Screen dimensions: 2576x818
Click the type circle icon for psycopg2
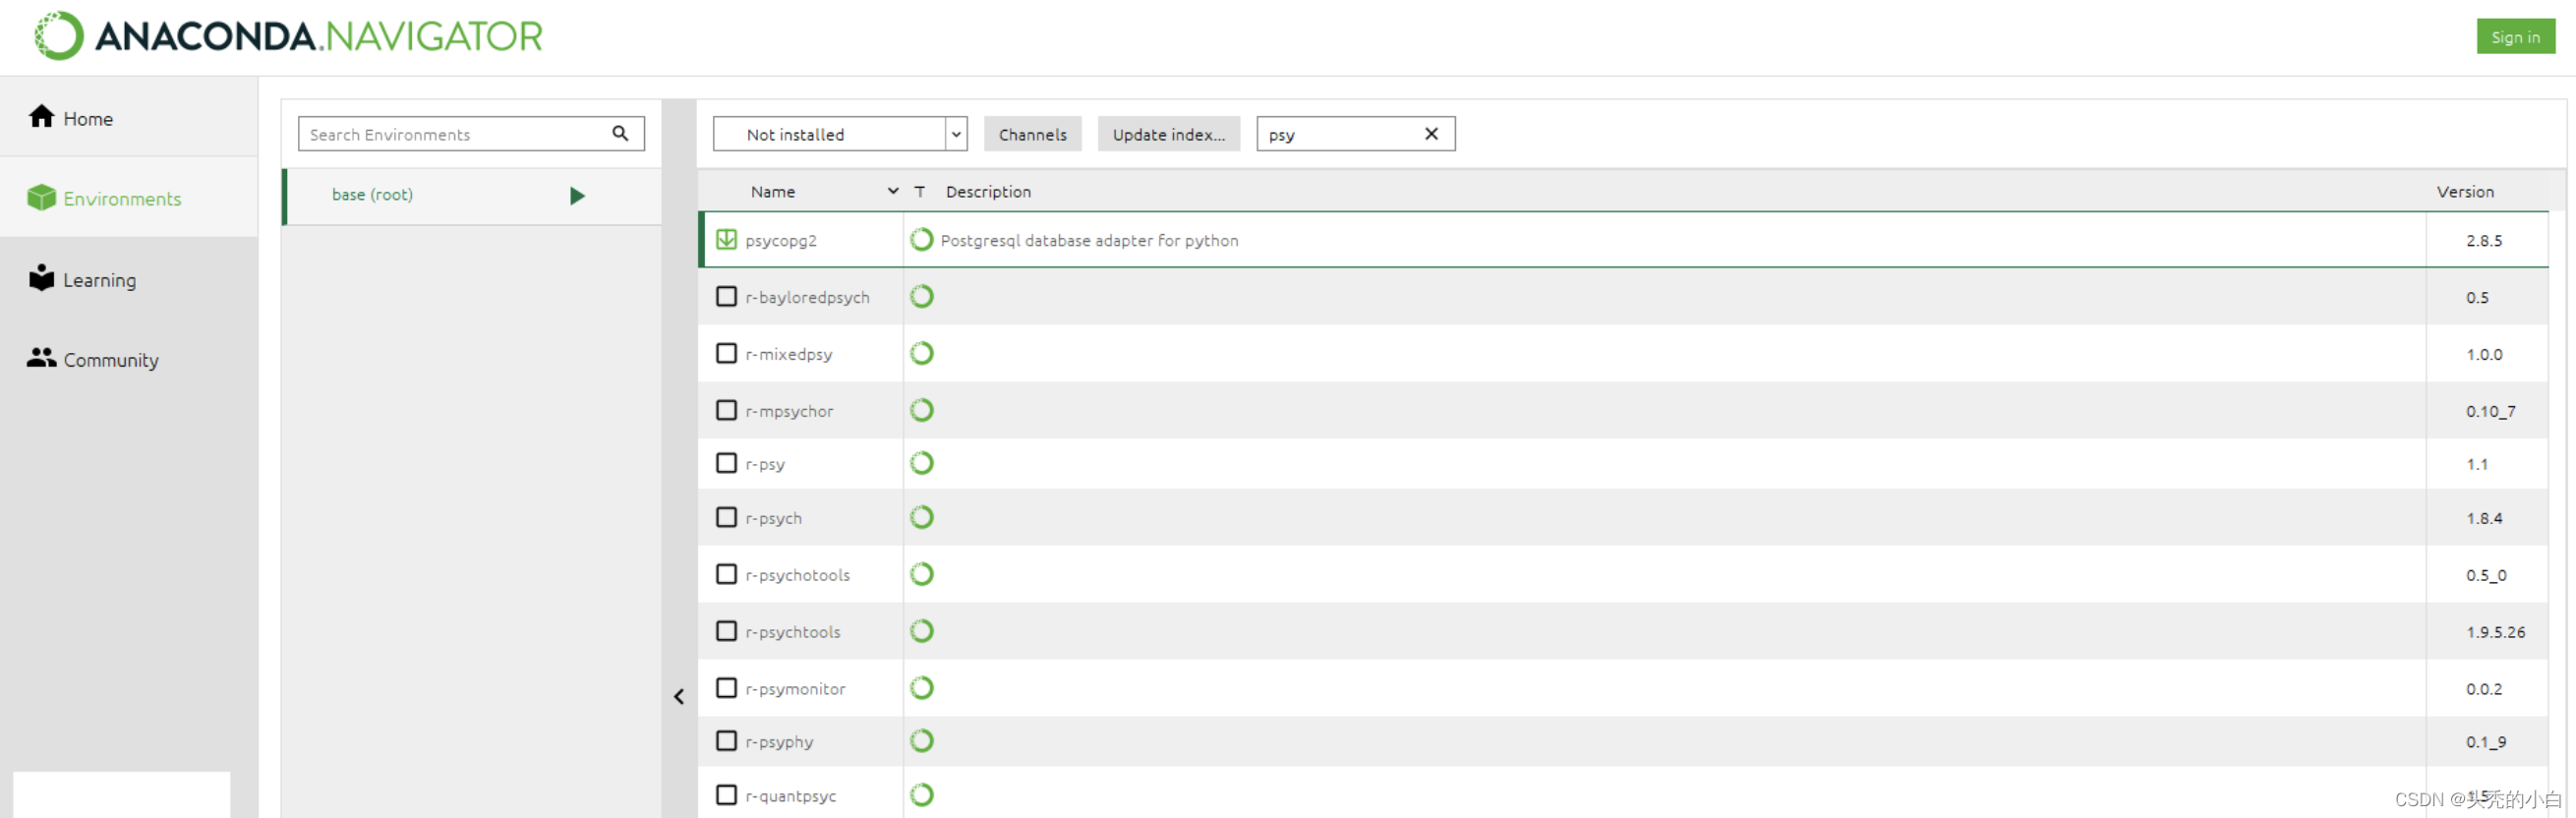point(922,240)
